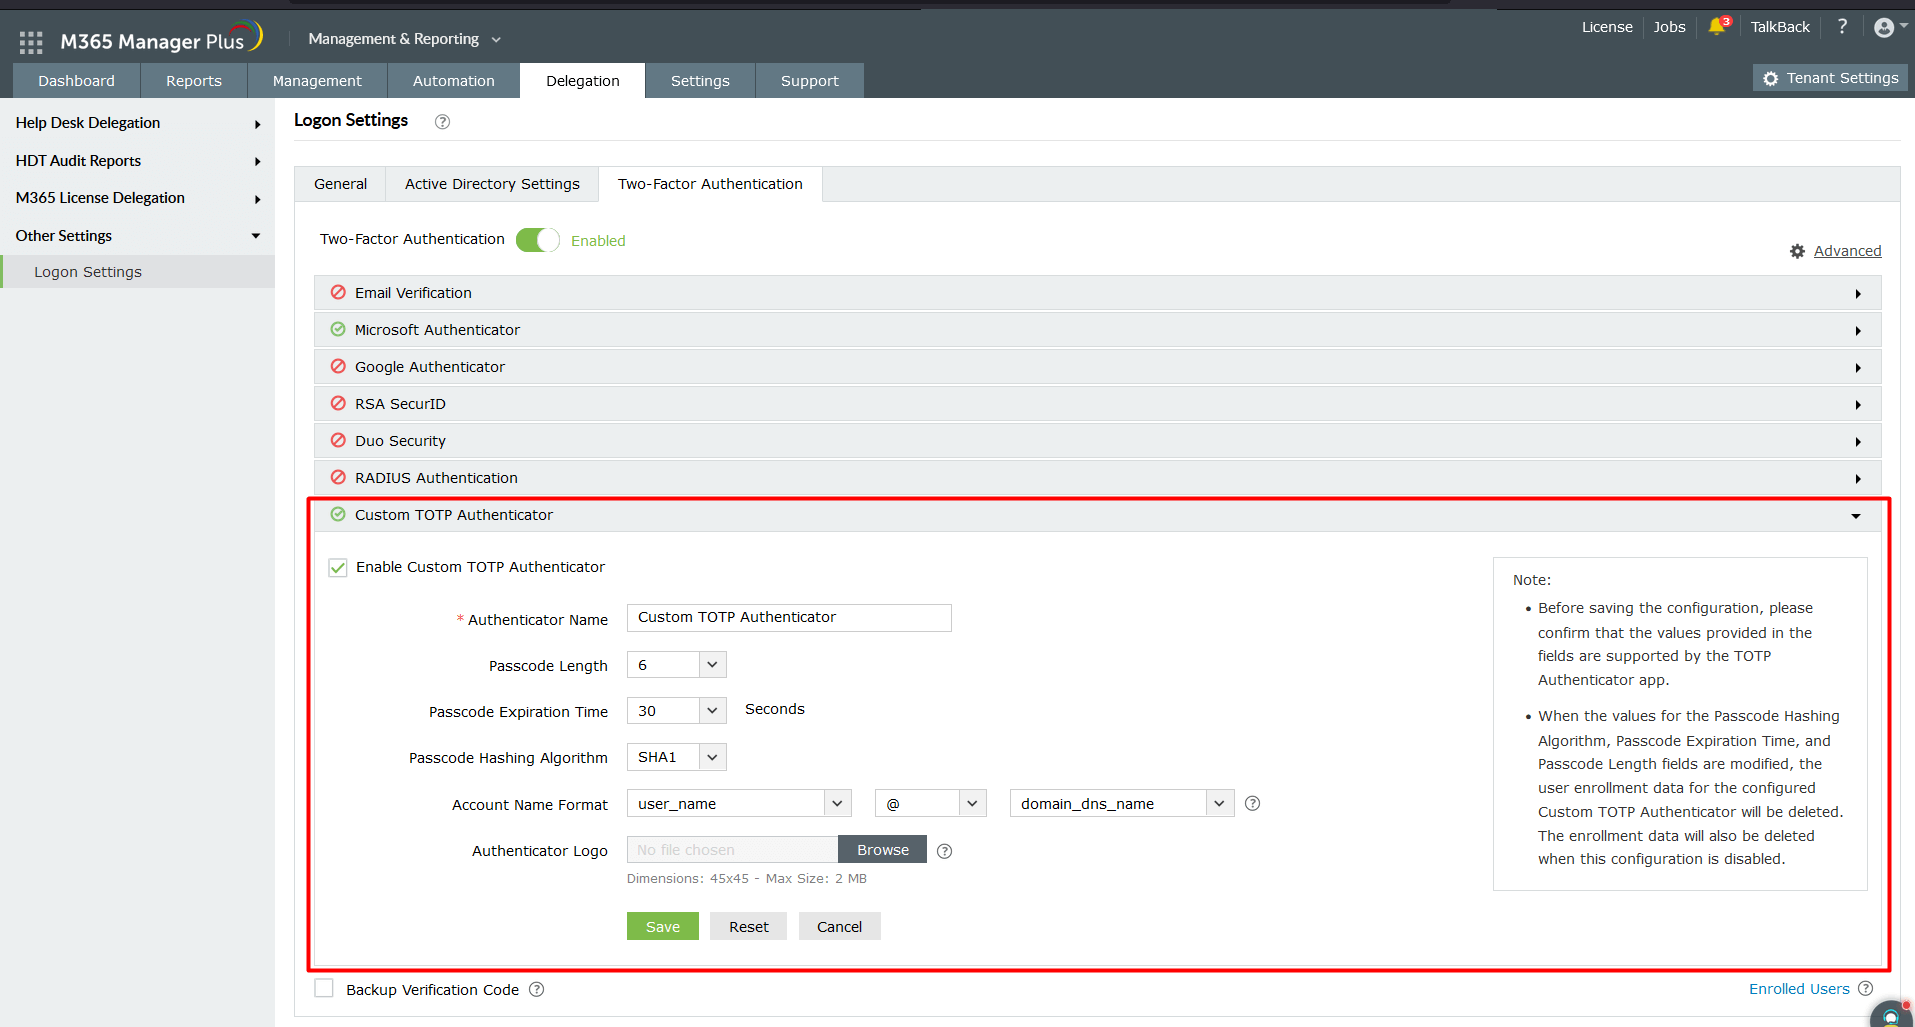The height and width of the screenshot is (1027, 1915).
Task: Expand Help Desk Delegation menu
Action: coord(137,123)
